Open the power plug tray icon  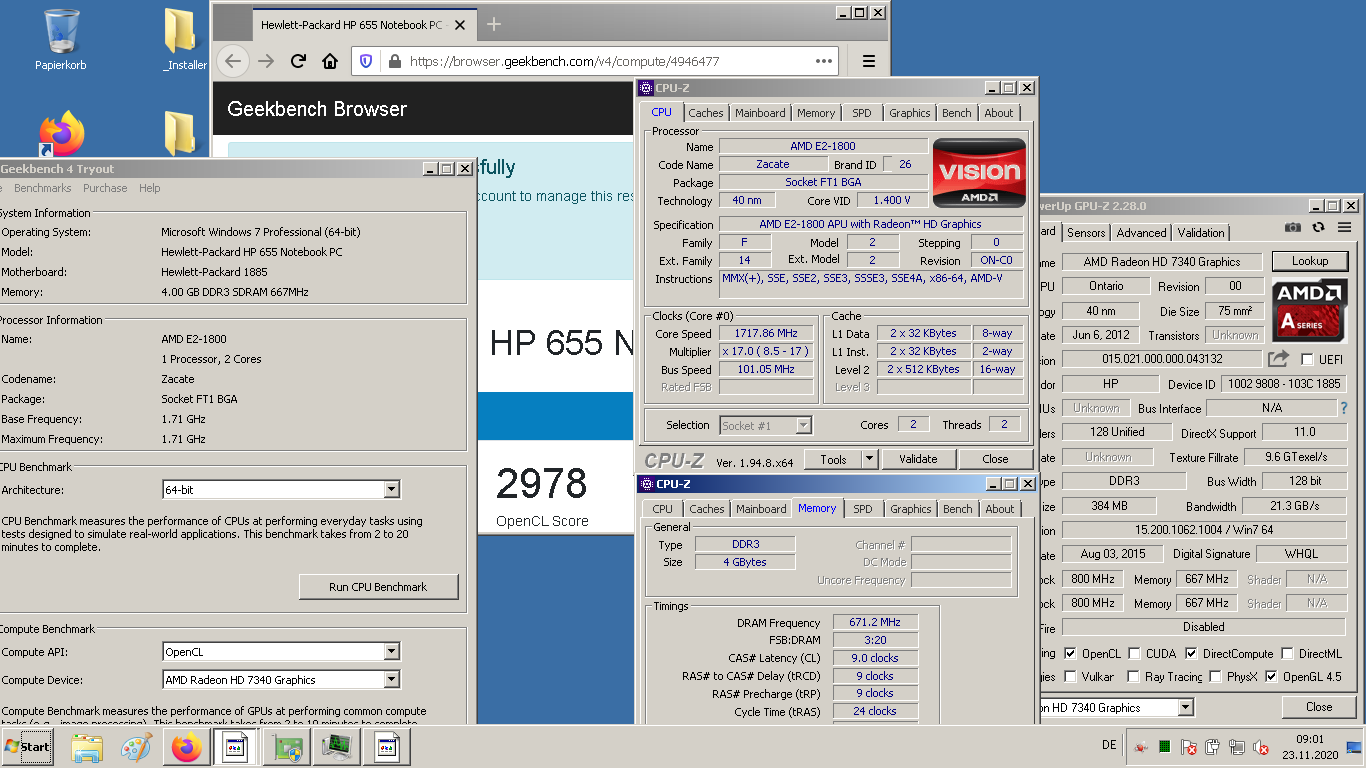pyautogui.click(x=1213, y=747)
